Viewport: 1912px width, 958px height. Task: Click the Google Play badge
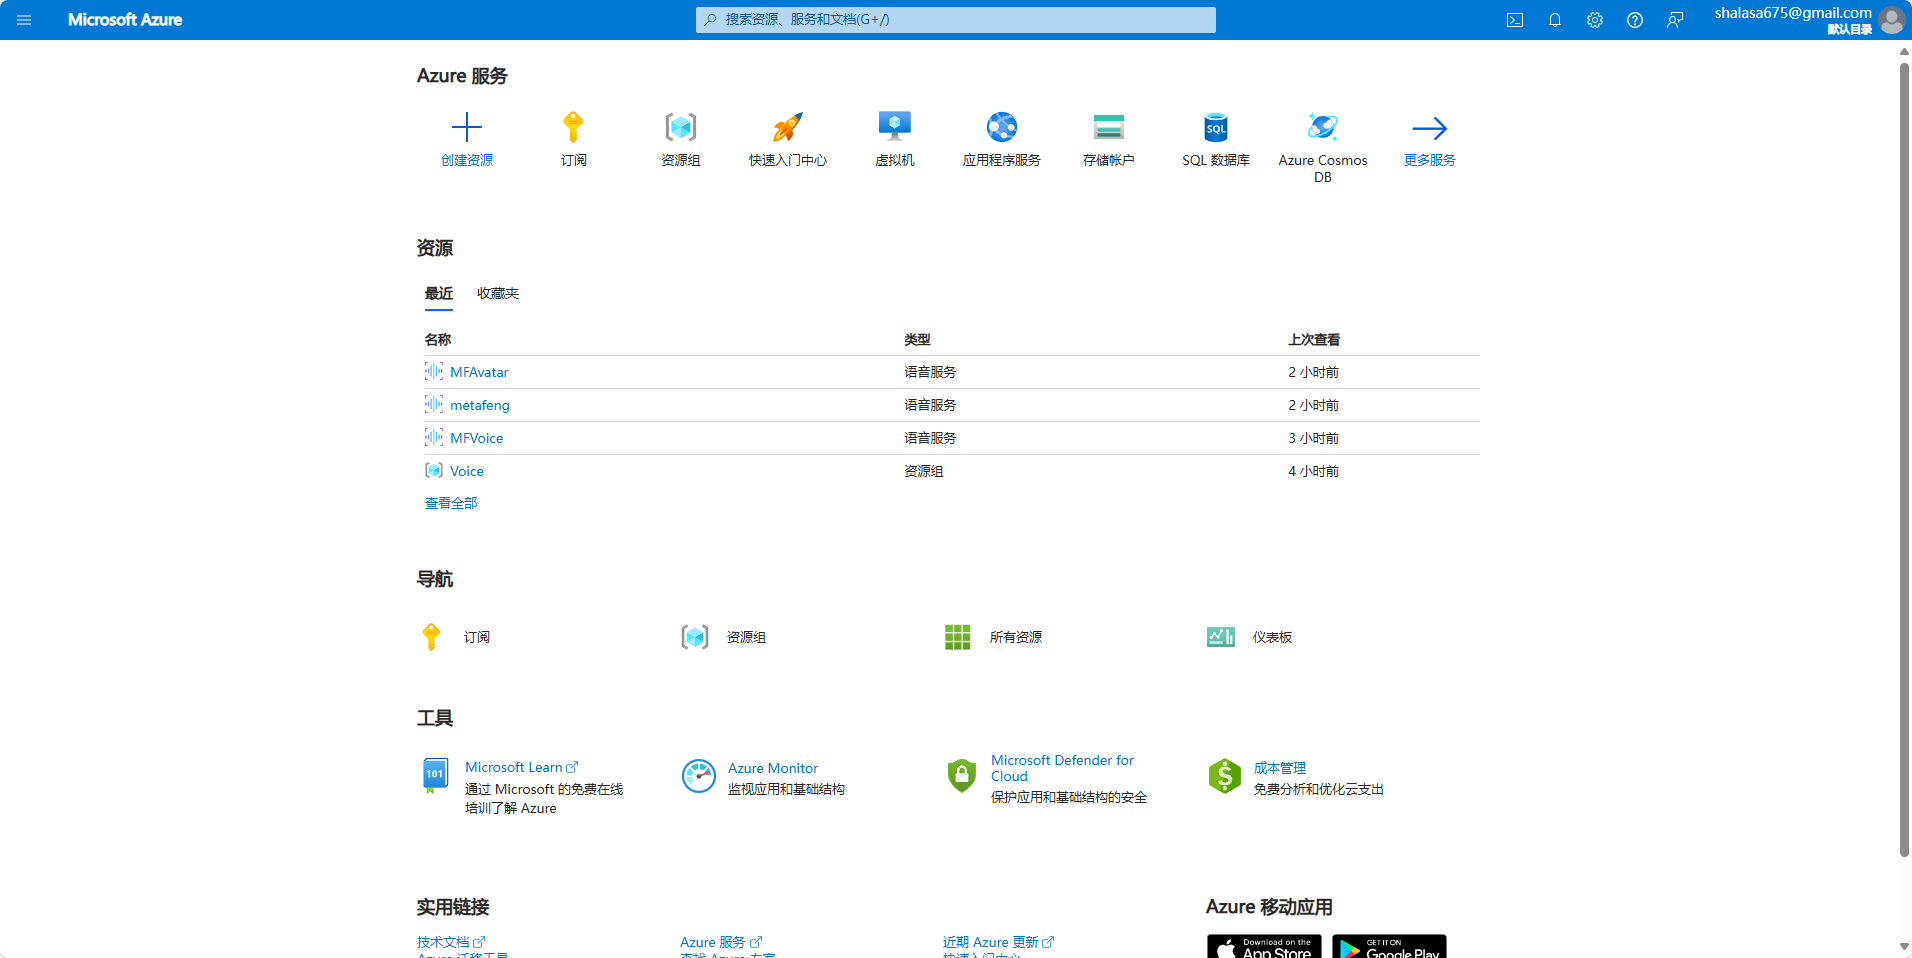[1389, 947]
